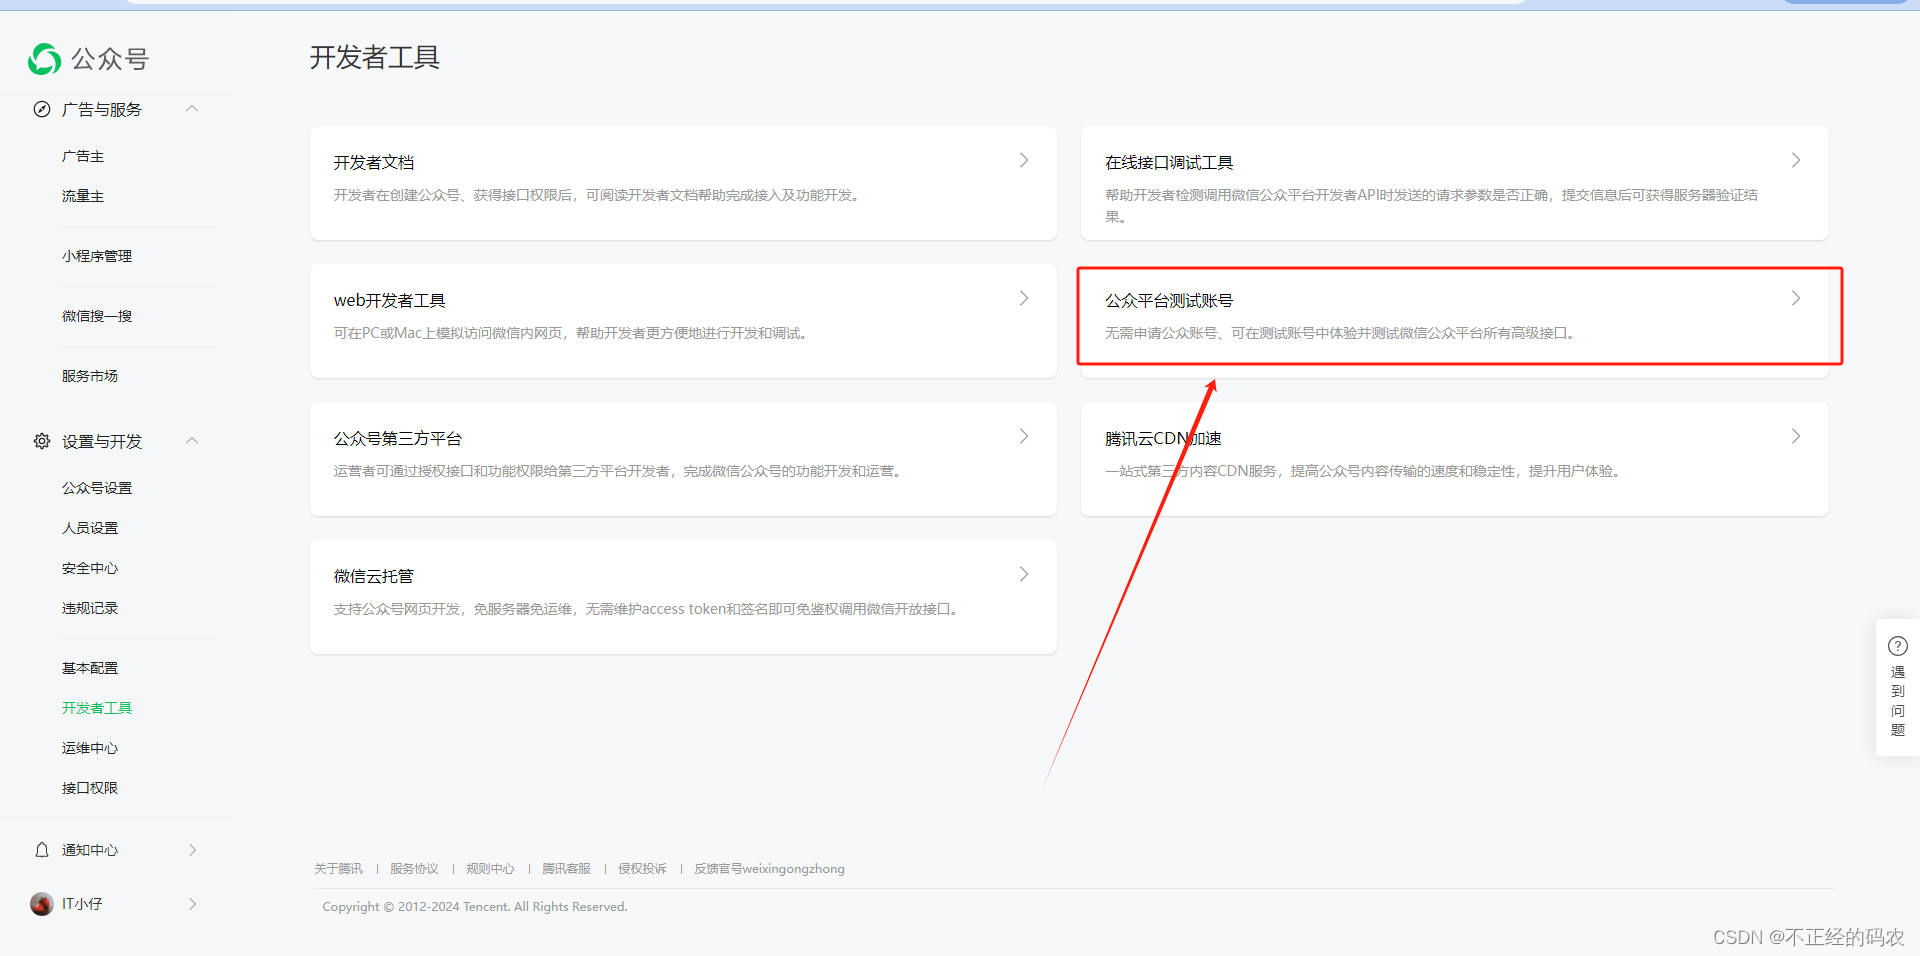
Task: Click the 腾讯客服 footer link
Action: [x=566, y=869]
